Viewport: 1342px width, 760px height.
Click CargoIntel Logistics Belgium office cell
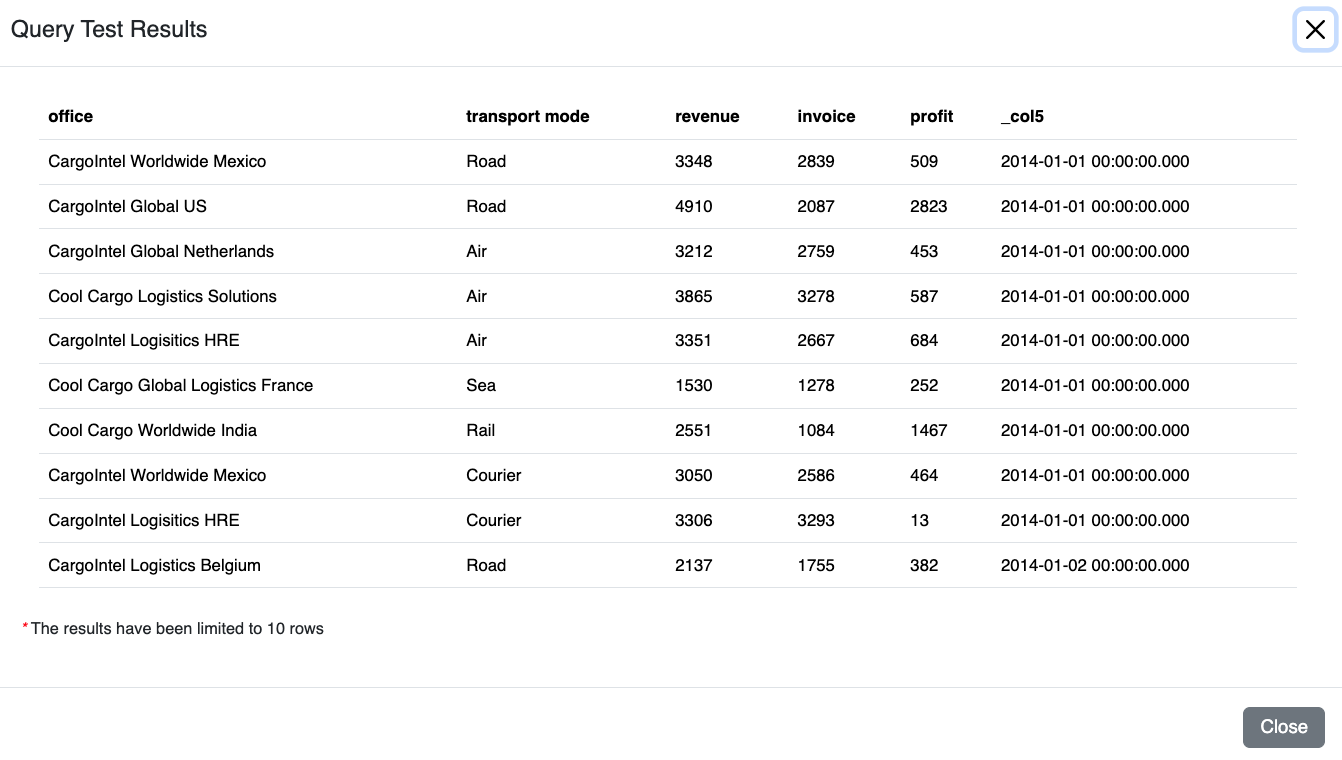click(154, 565)
